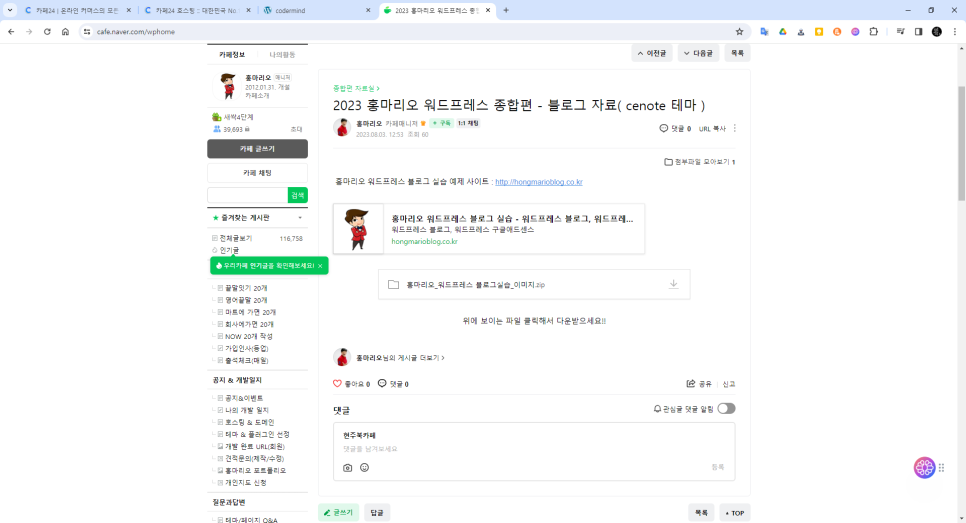
Task: Open the 종합편 자료실 breadcrumb link
Action: tap(356, 88)
